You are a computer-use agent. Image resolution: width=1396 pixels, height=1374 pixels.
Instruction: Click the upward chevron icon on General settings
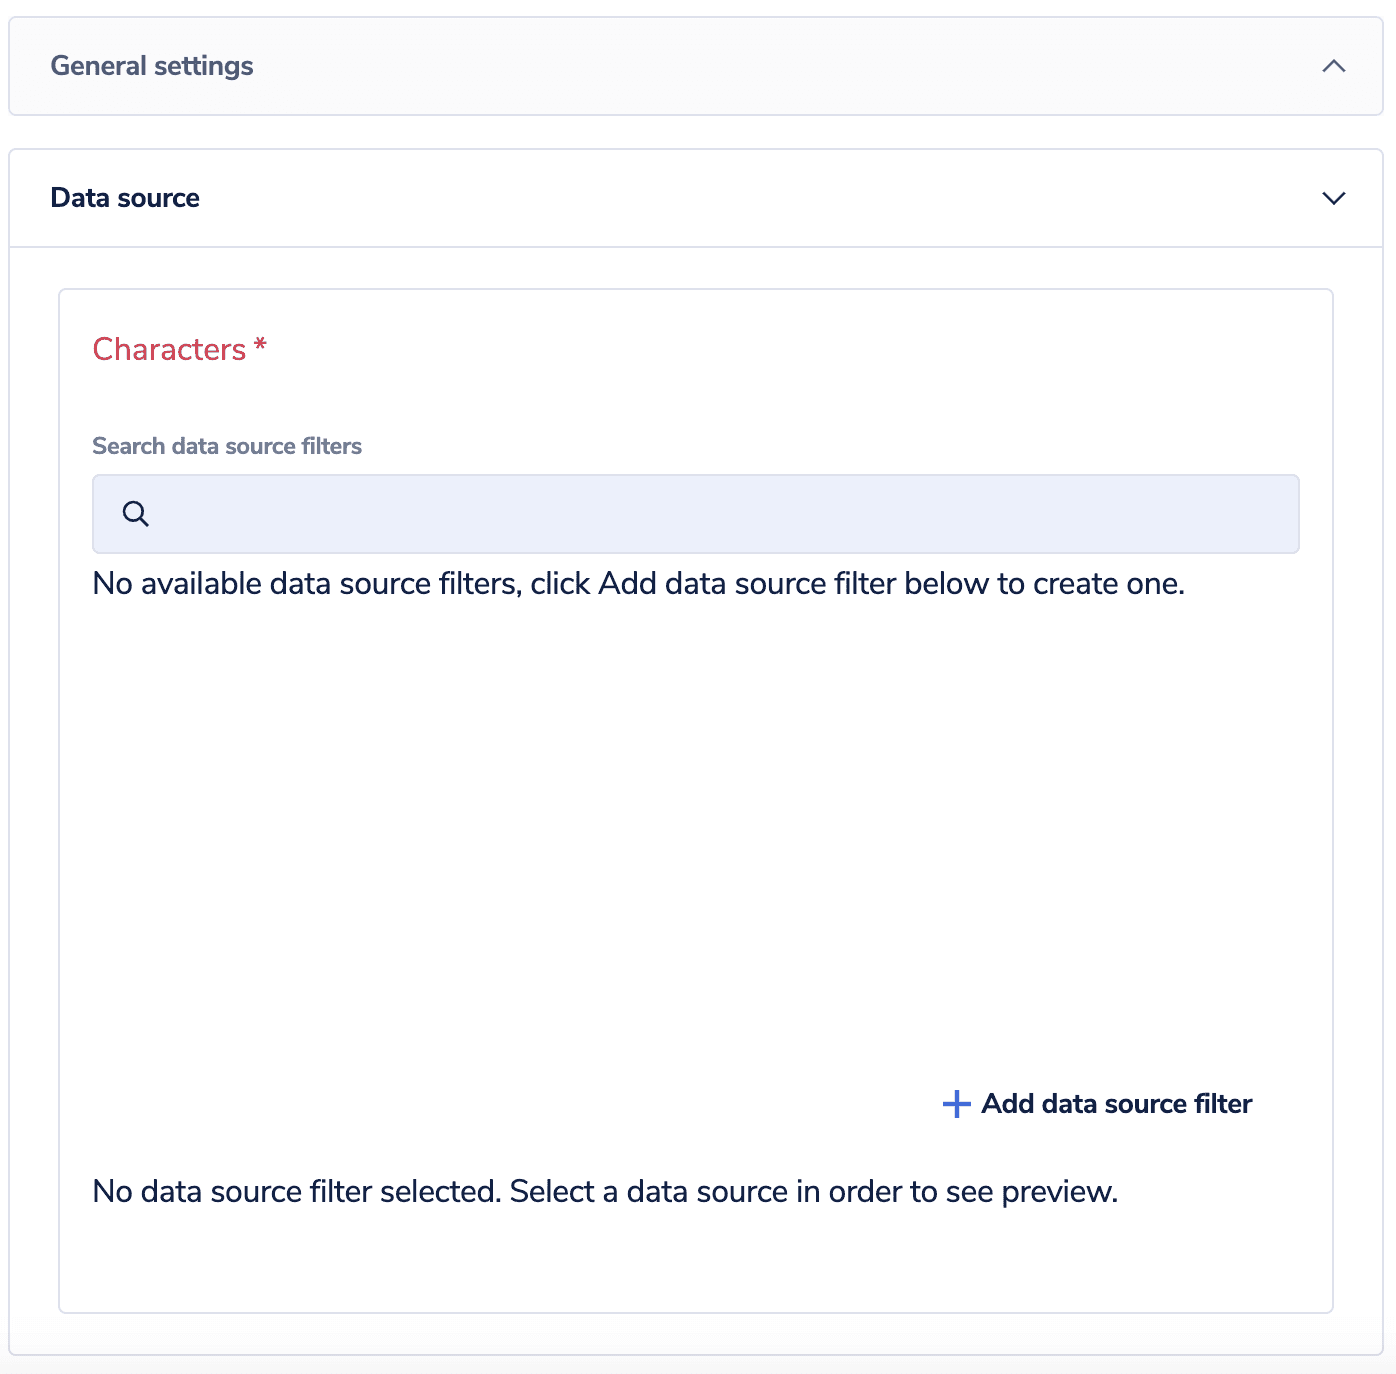(1333, 67)
